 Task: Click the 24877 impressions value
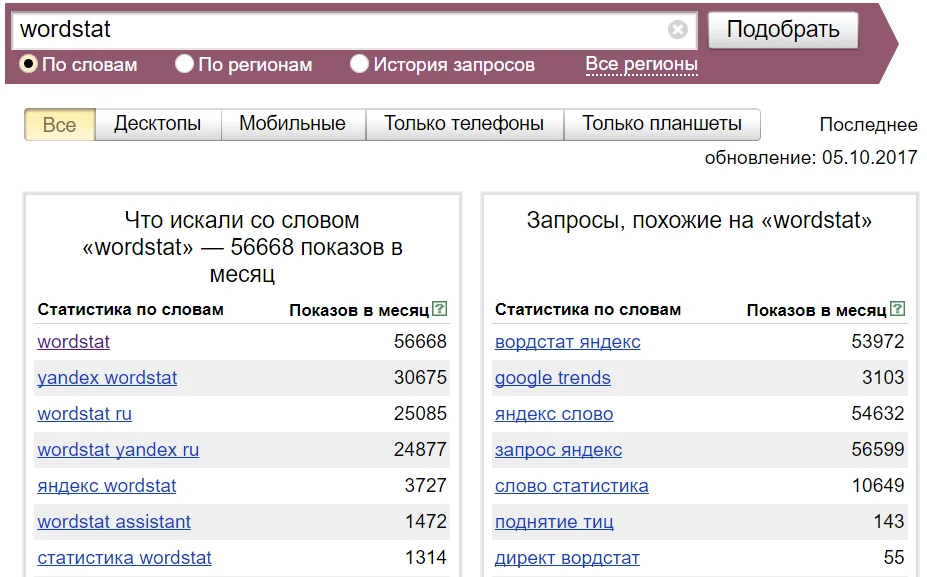click(x=420, y=449)
